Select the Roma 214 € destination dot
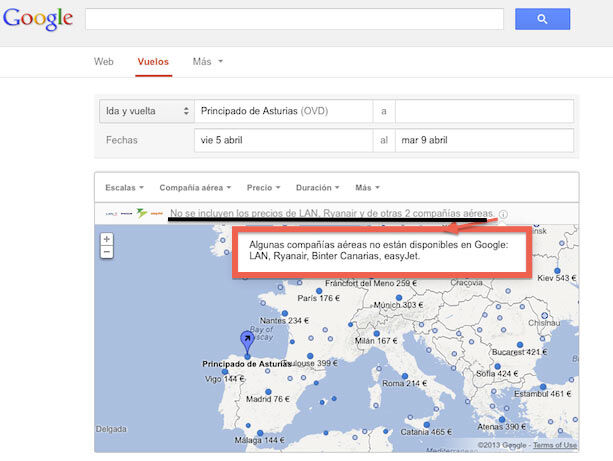 [x=405, y=376]
